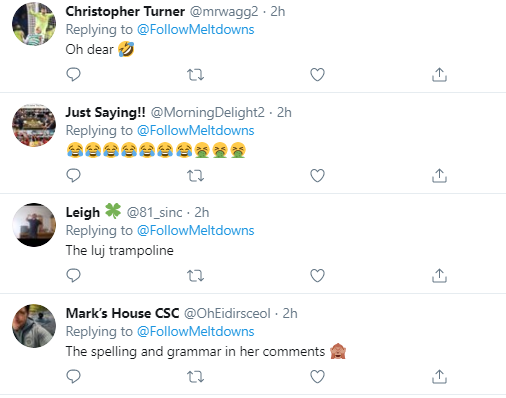This screenshot has height=398, width=506.
Task: Retweet Leigh's trampoline tweet
Action: click(x=195, y=276)
